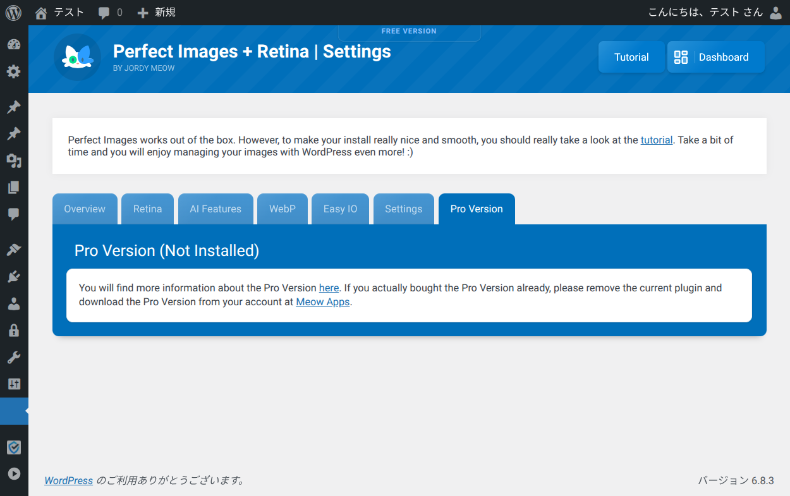790x496 pixels.
Task: Click the here link about Pro Version
Action: [x=329, y=288]
